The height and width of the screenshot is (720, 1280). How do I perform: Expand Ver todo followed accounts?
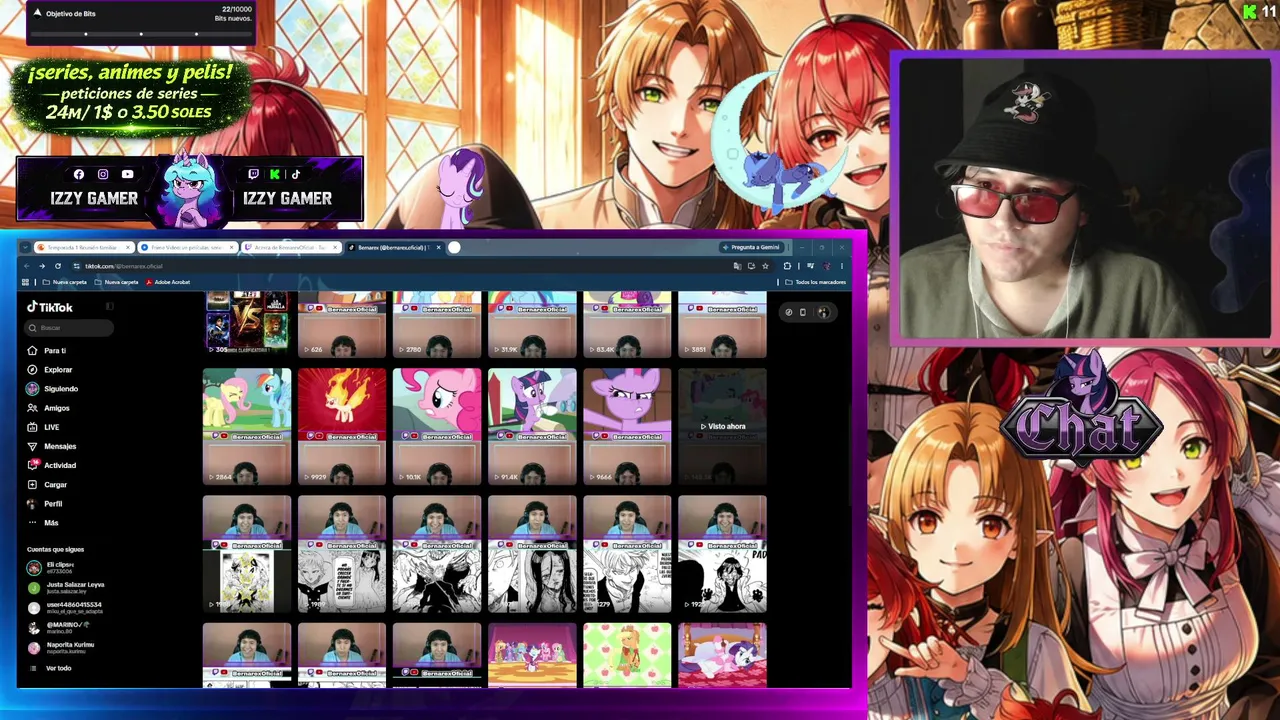click(52, 668)
